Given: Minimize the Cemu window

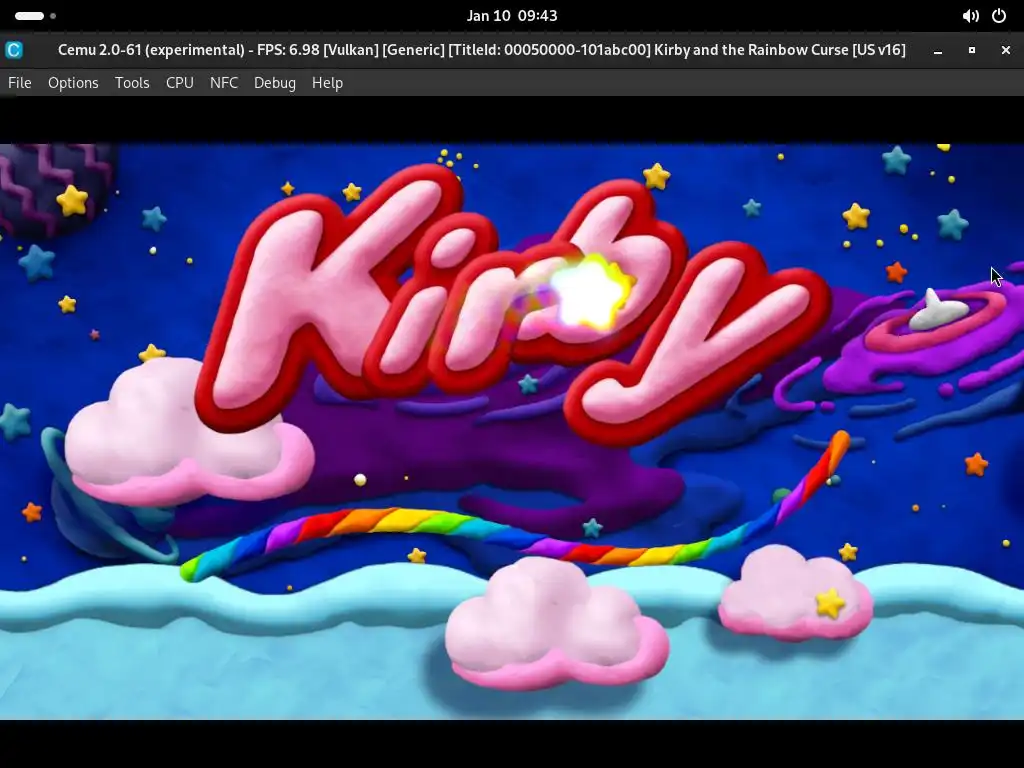Looking at the screenshot, I should [938, 50].
